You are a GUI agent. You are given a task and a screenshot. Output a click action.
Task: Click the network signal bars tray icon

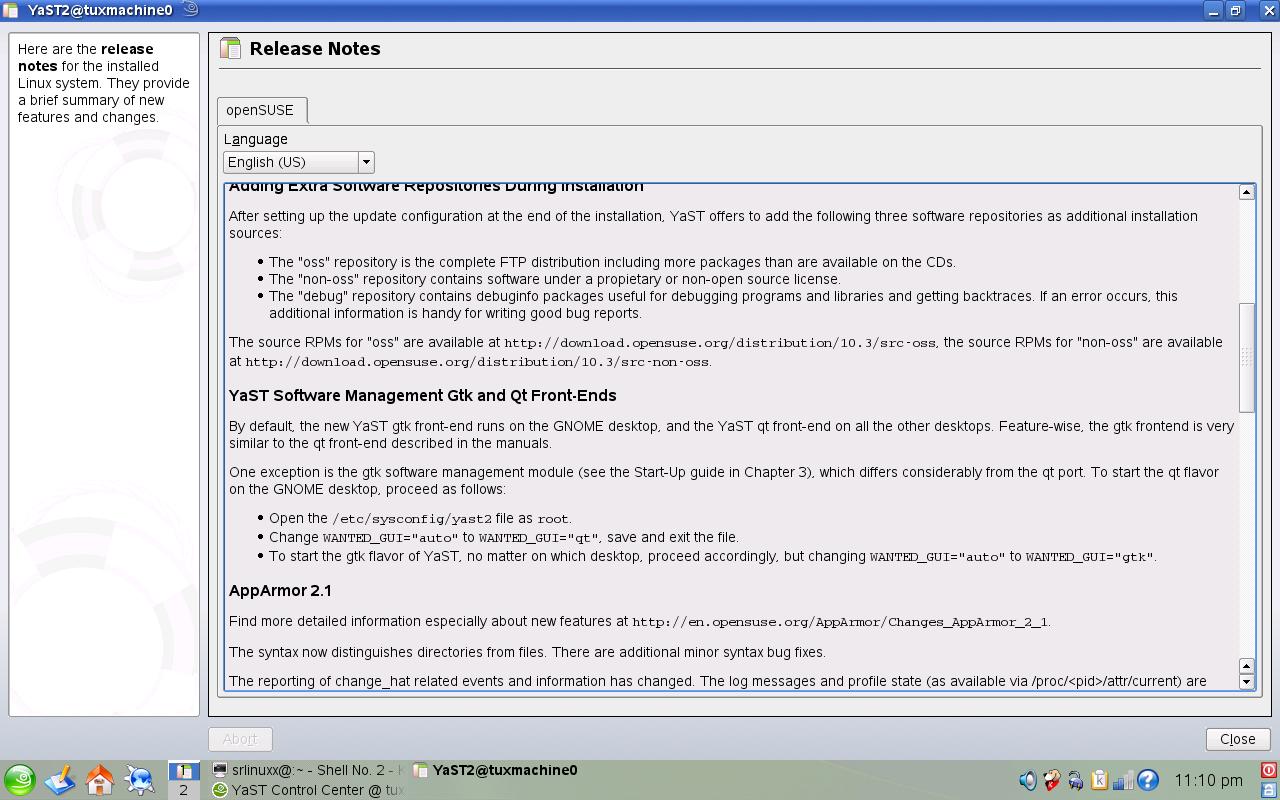click(1123, 780)
